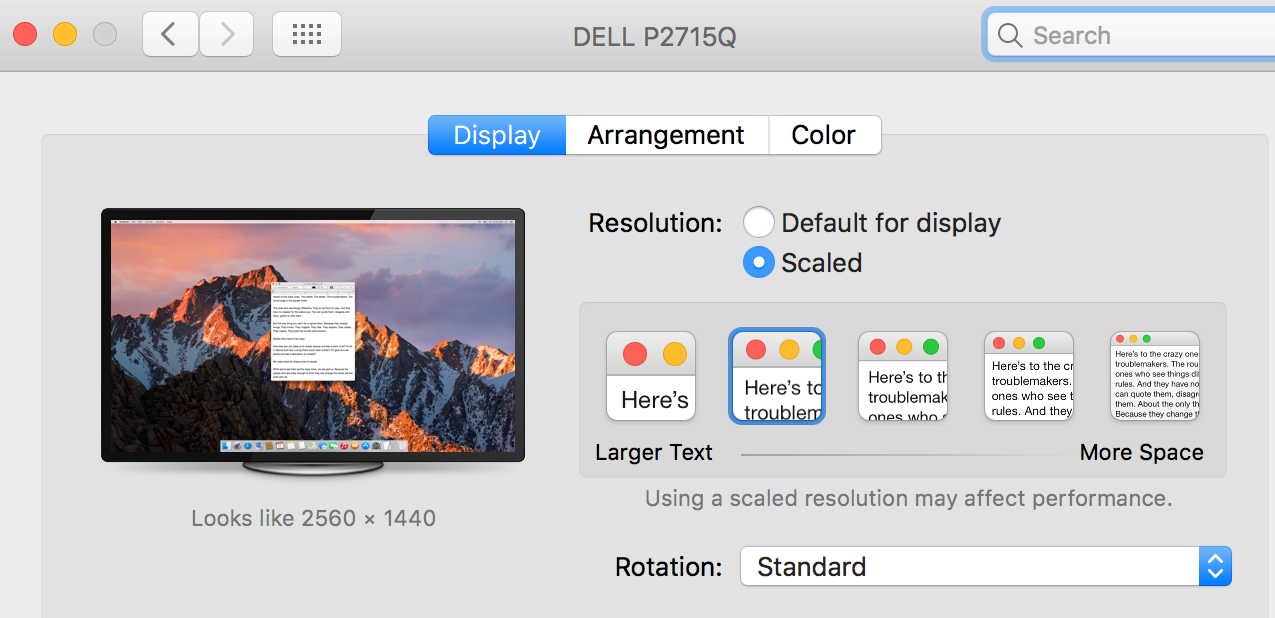1275x618 pixels.
Task: Click the display preview monitor image
Action: (x=313, y=340)
